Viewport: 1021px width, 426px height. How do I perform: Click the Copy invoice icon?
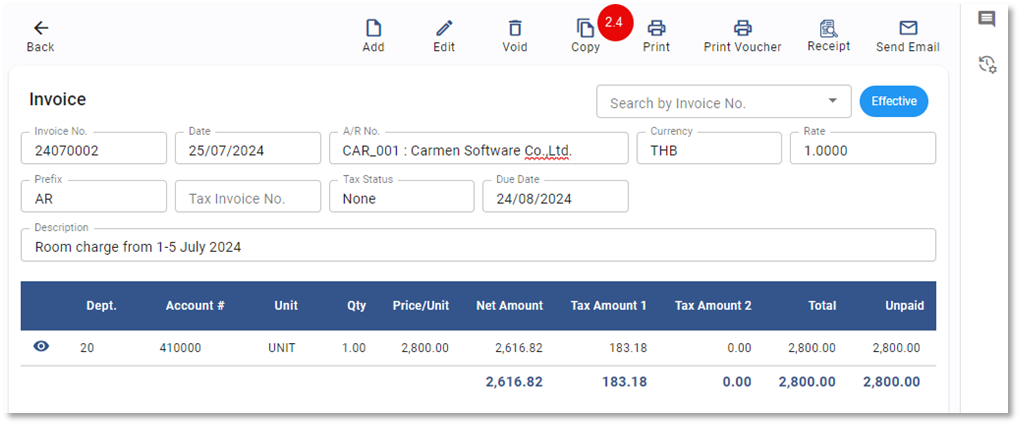tap(585, 29)
